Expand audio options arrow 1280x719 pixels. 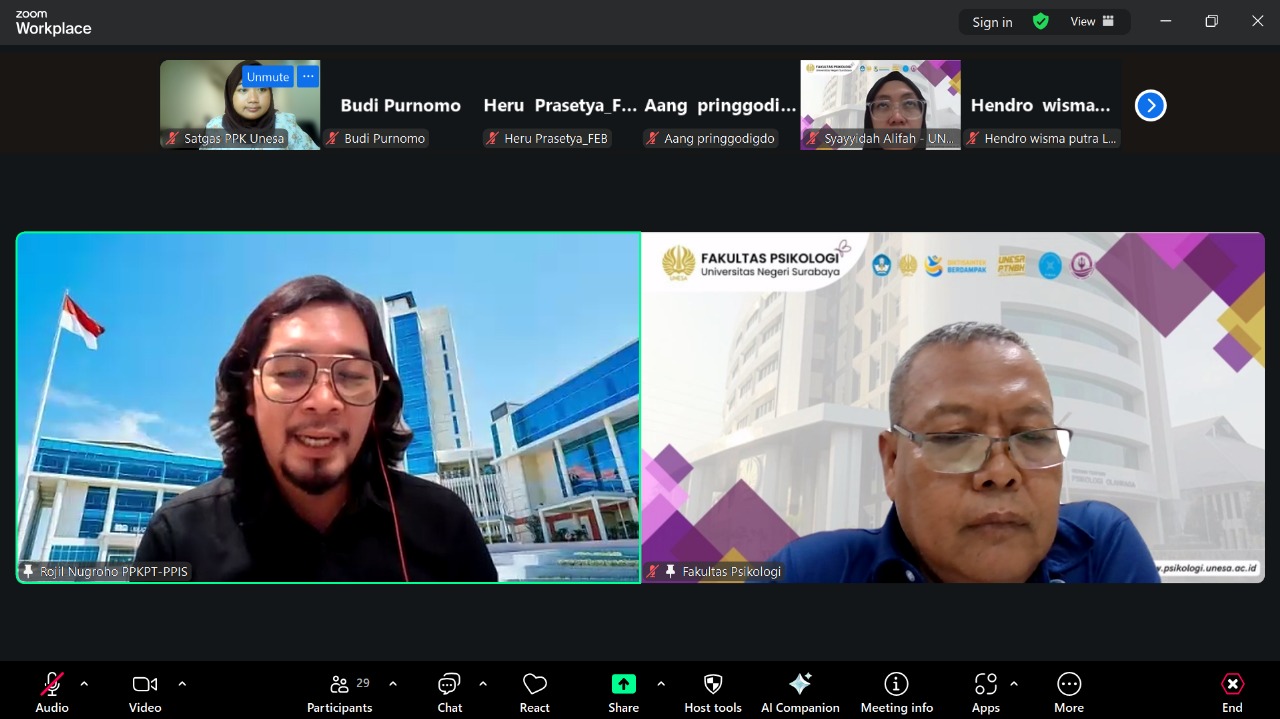coord(84,684)
